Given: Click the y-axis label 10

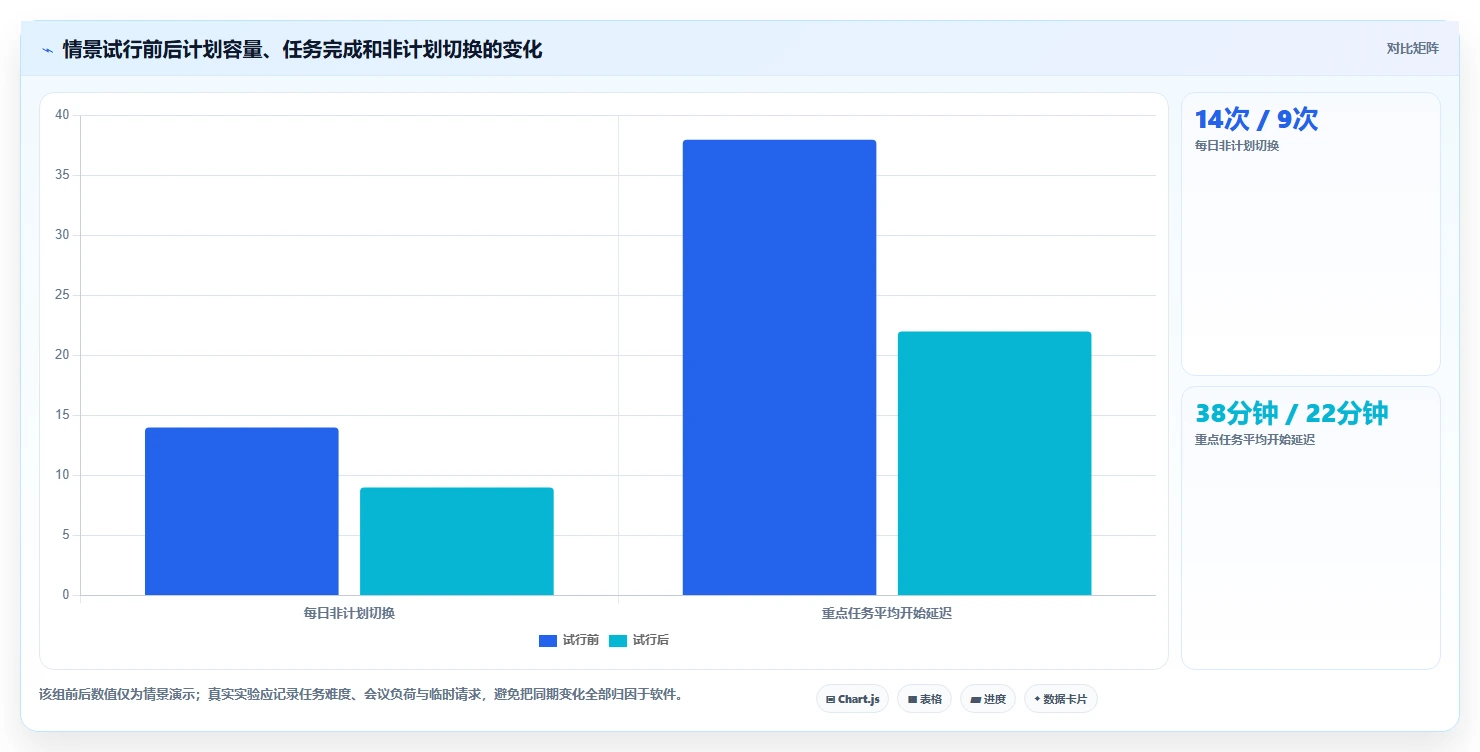Looking at the screenshot, I should pos(62,475).
